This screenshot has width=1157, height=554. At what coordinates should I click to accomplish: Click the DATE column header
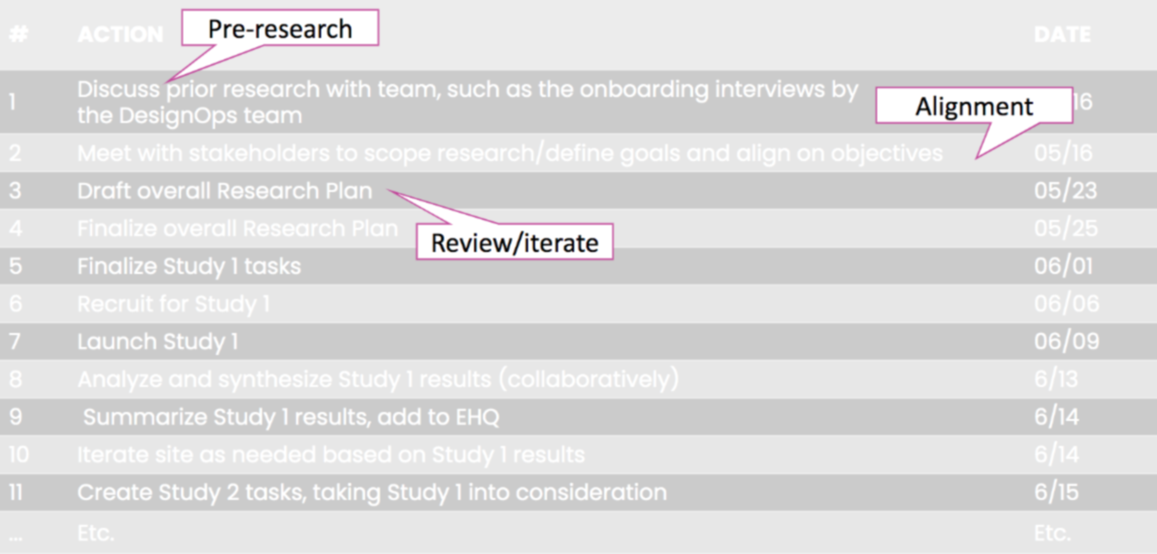point(1062,35)
